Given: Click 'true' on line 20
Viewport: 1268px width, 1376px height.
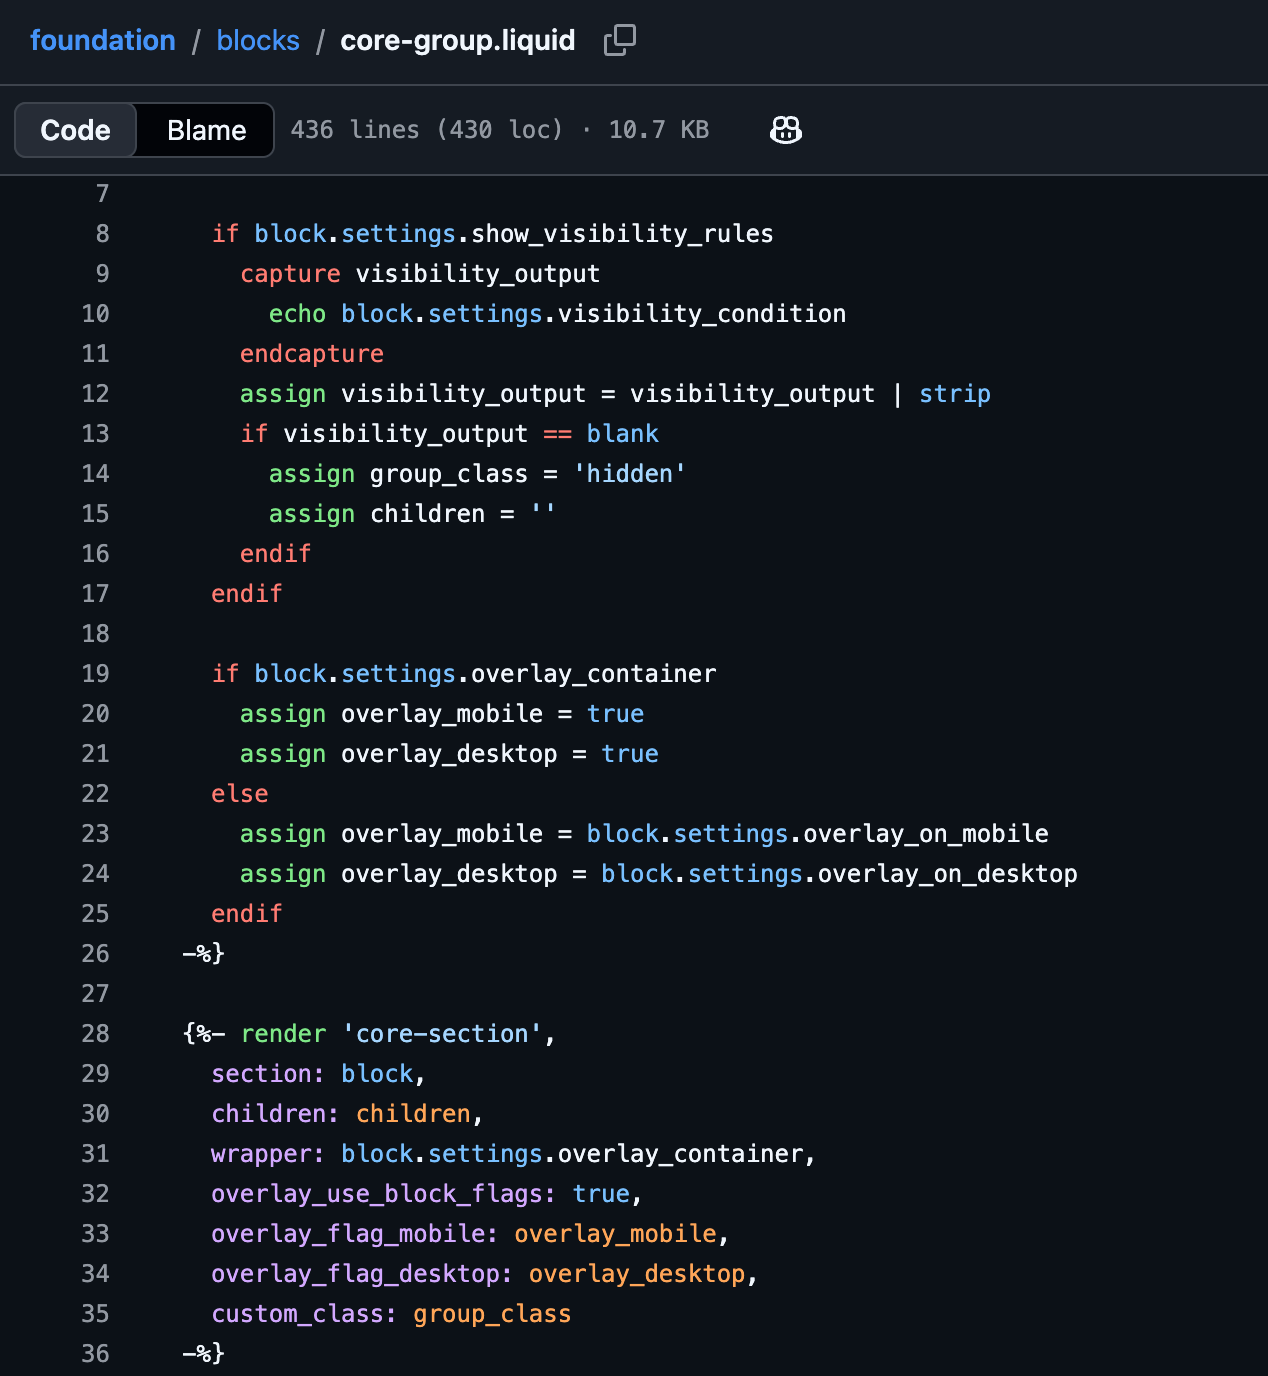Looking at the screenshot, I should click(x=615, y=714).
